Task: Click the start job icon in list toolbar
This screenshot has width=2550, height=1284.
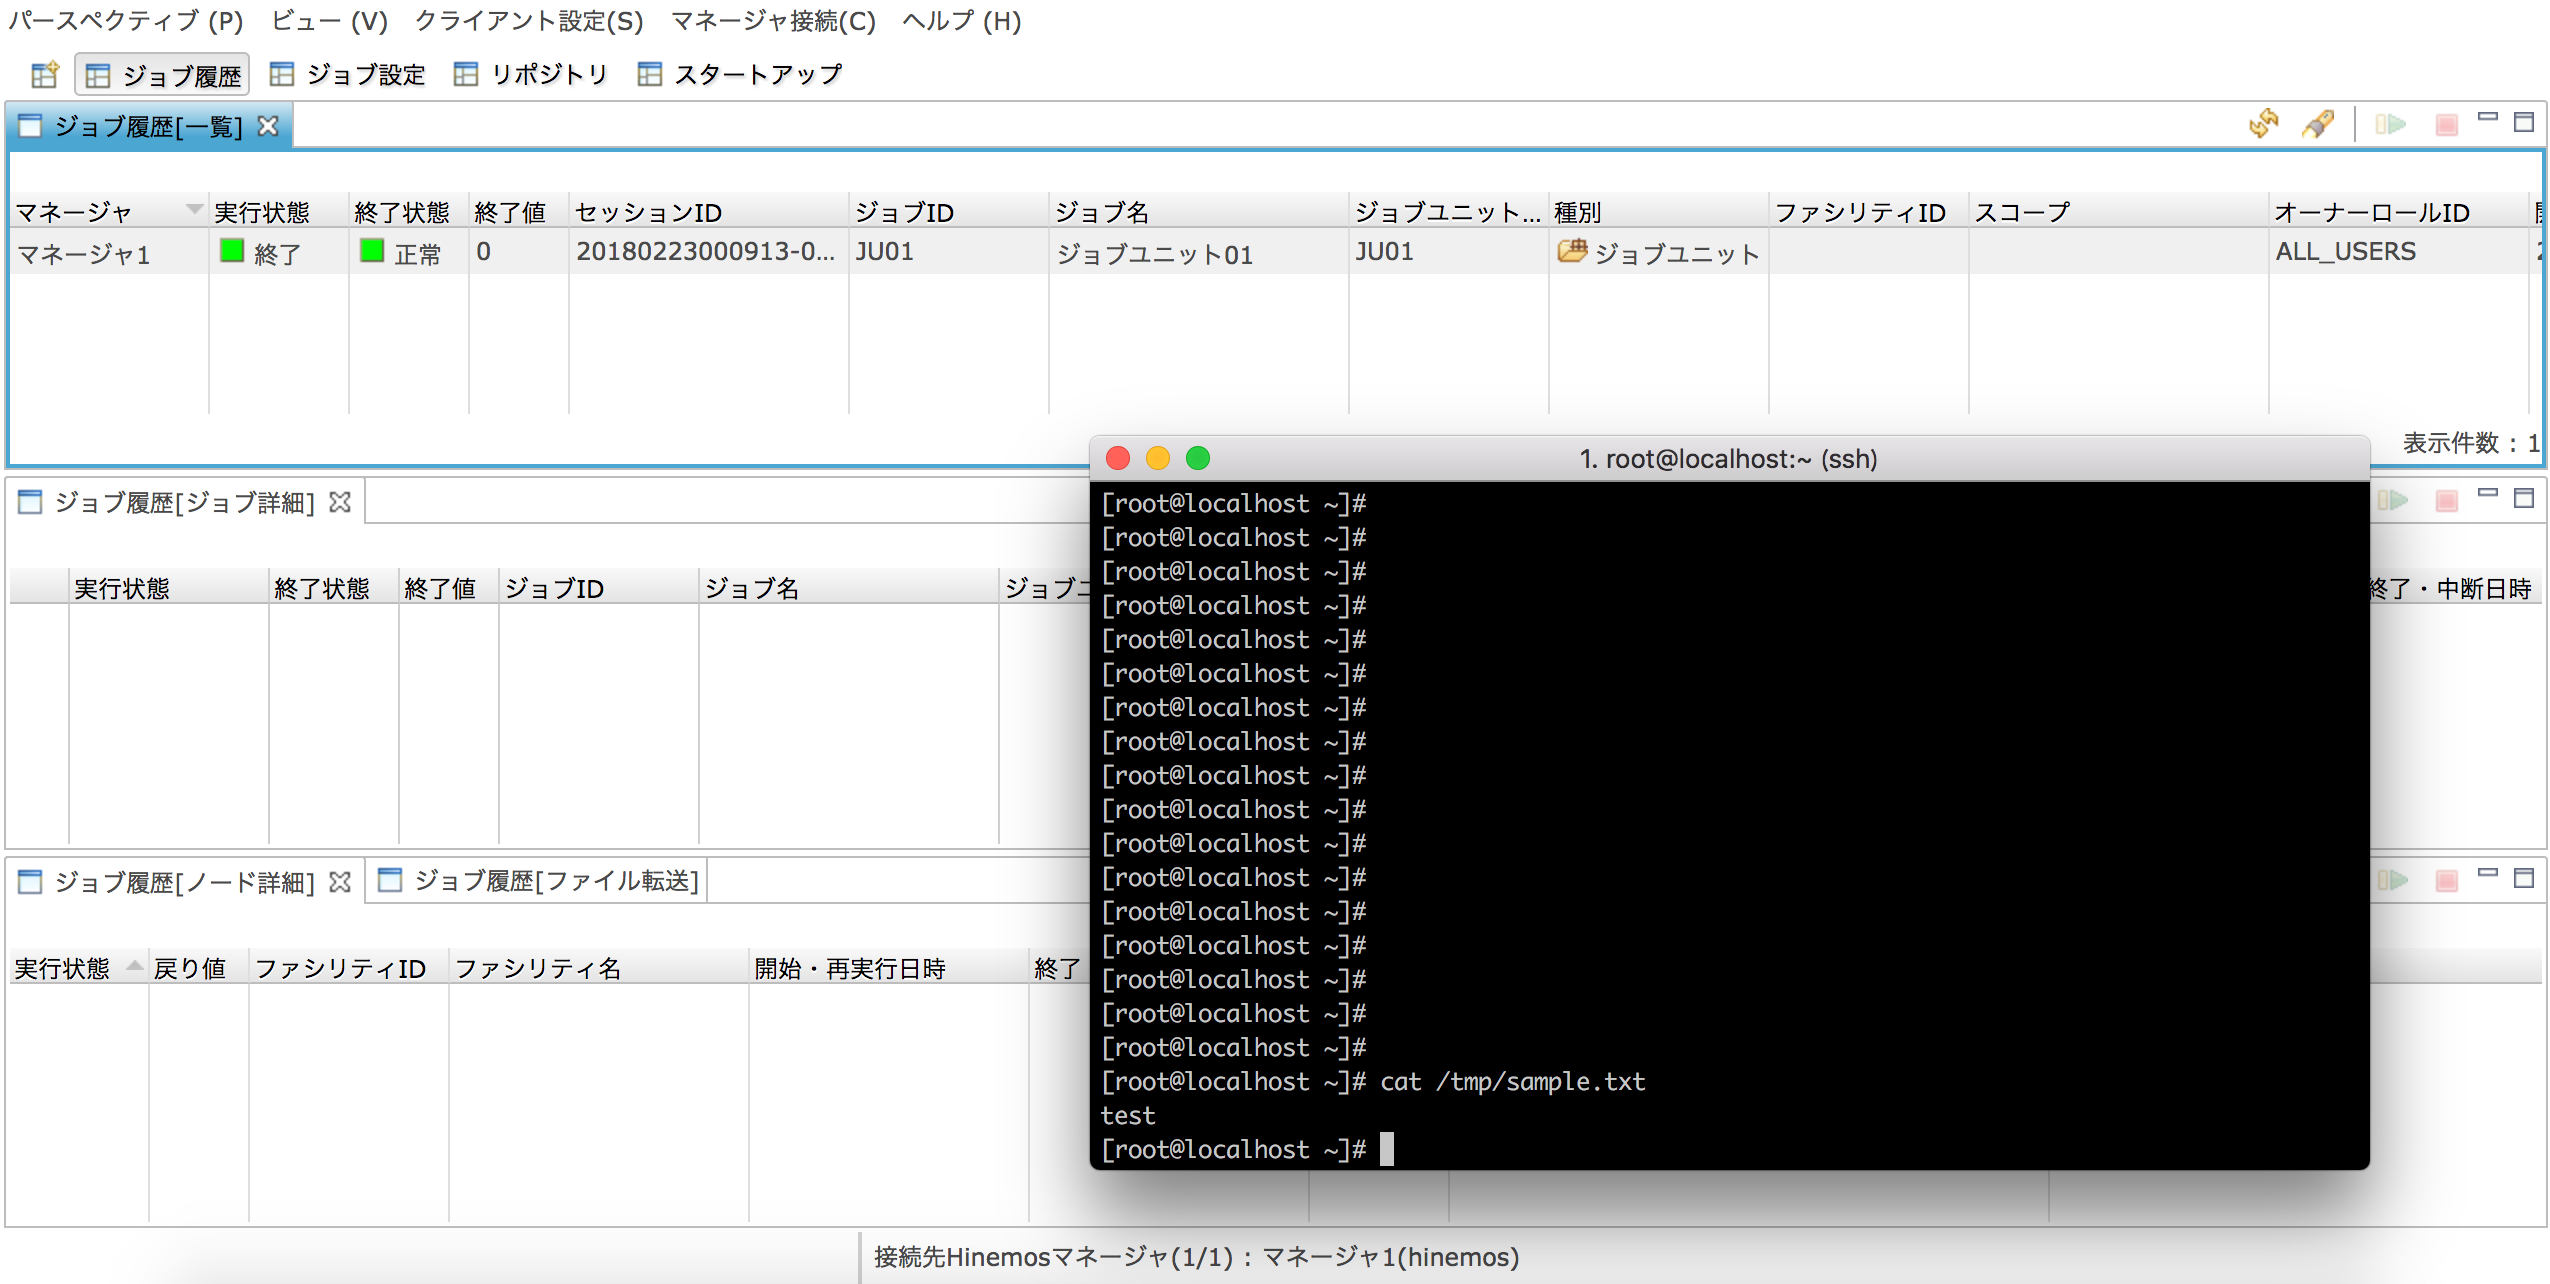Action: click(x=2391, y=124)
